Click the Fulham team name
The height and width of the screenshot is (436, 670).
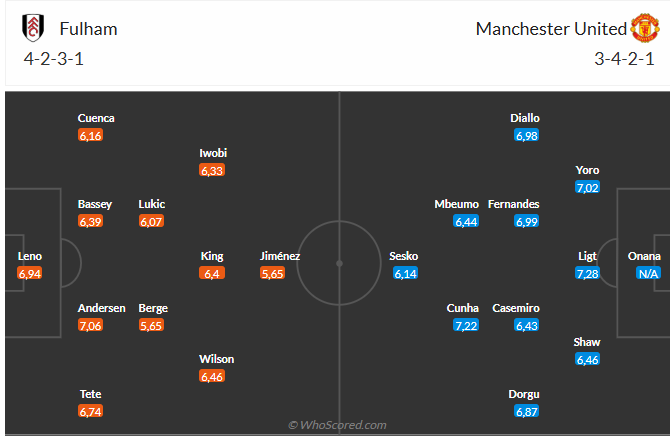[88, 28]
